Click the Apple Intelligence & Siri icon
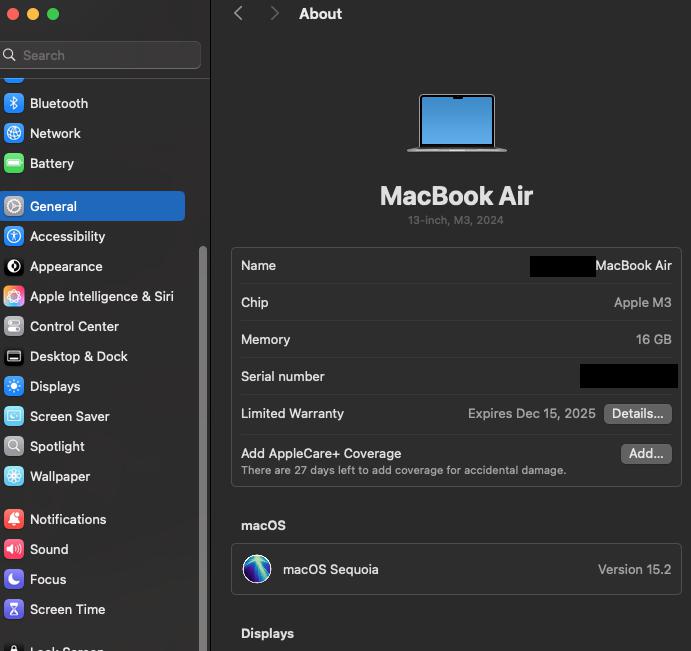 (14, 296)
